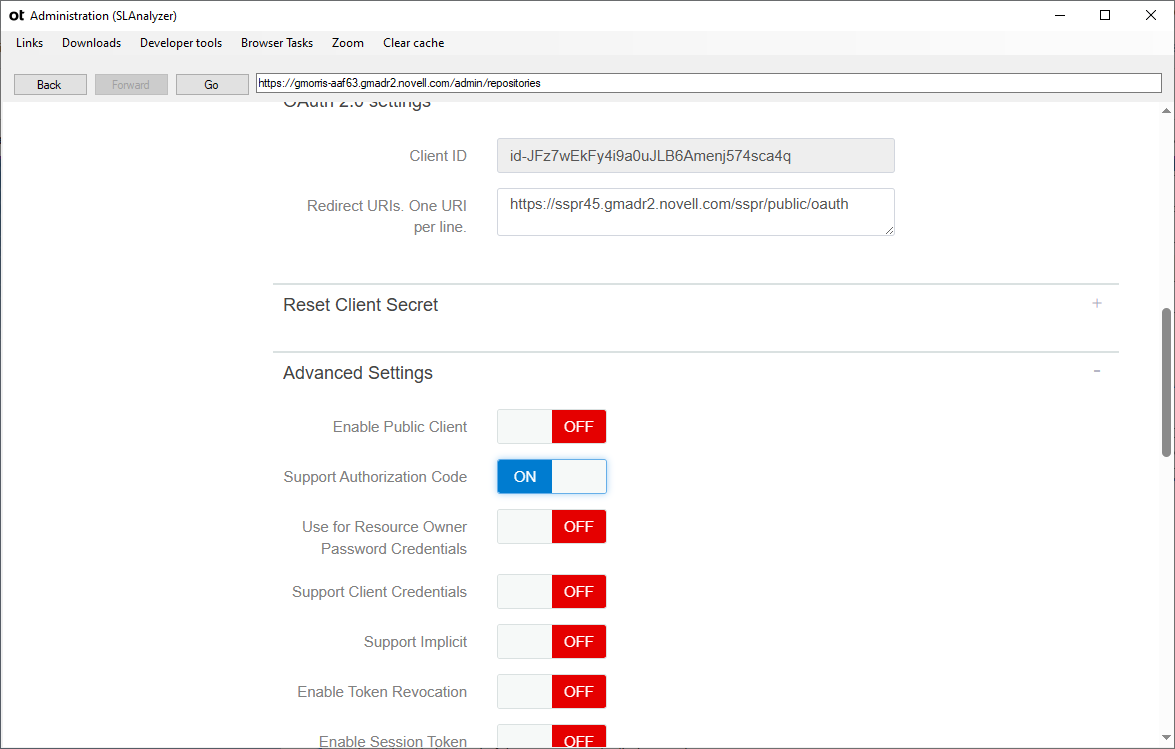
Task: Expand the Reset Client Secret section
Action: click(1097, 304)
